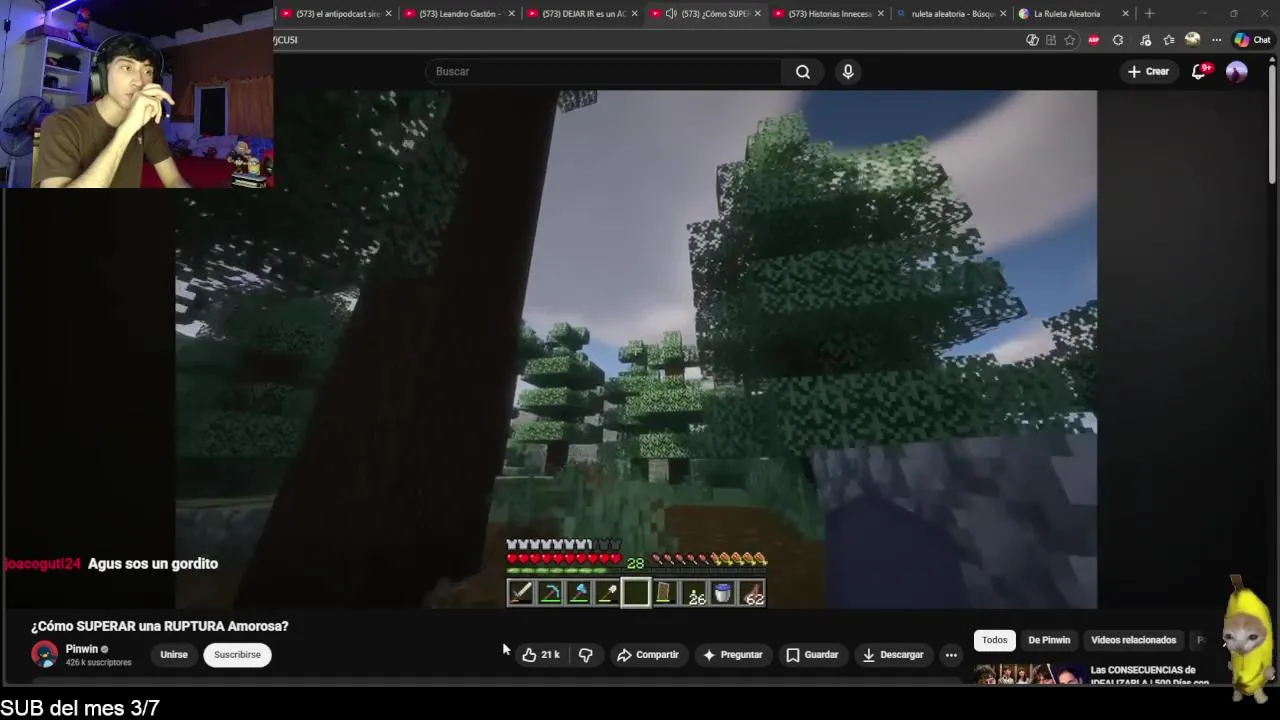Click the ABP adblock extension icon
The width and height of the screenshot is (1280, 720).
1093,40
